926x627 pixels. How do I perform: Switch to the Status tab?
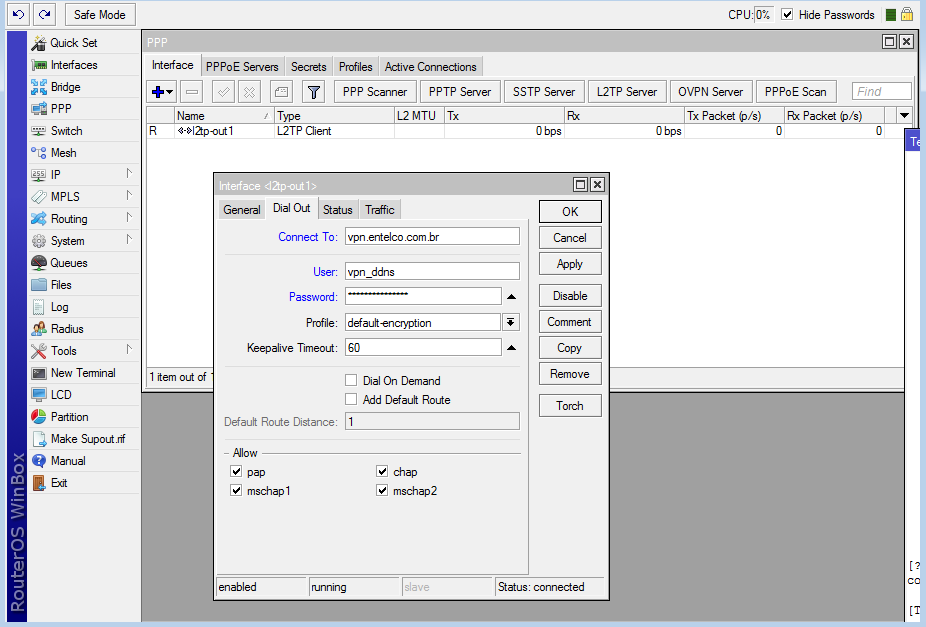tap(337, 210)
